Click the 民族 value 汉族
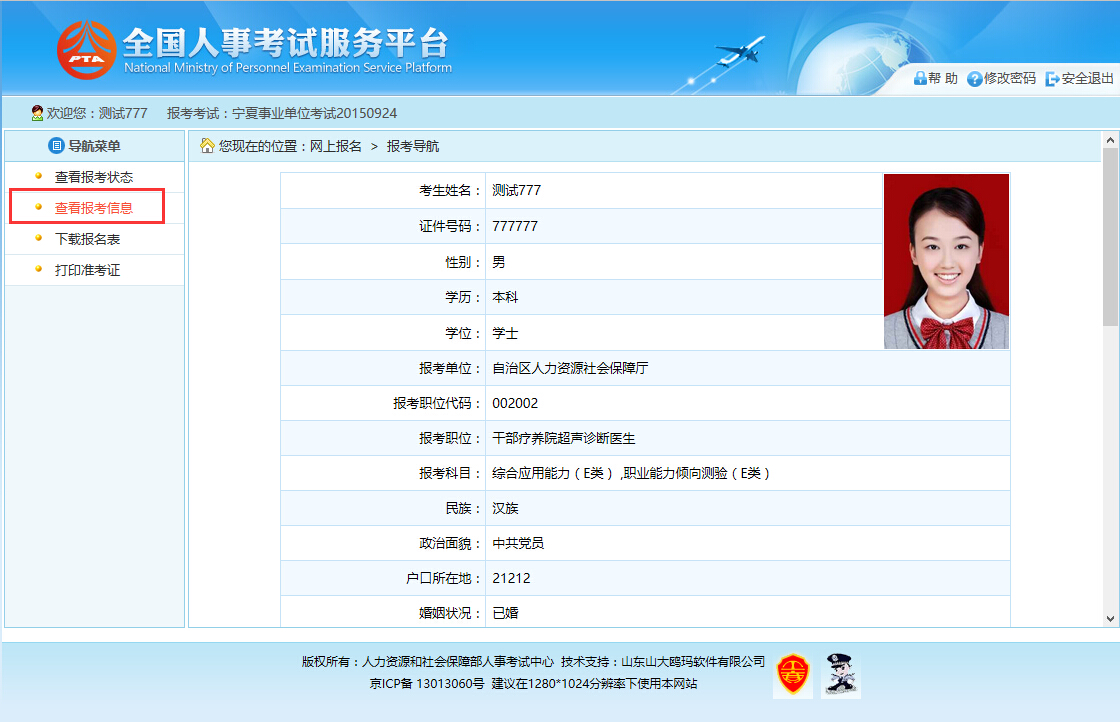 tap(505, 508)
